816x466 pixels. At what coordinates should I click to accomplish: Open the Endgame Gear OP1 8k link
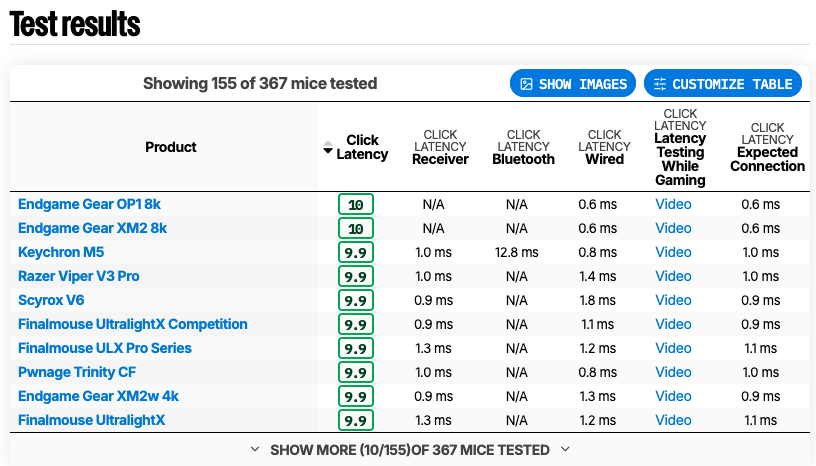[90, 204]
